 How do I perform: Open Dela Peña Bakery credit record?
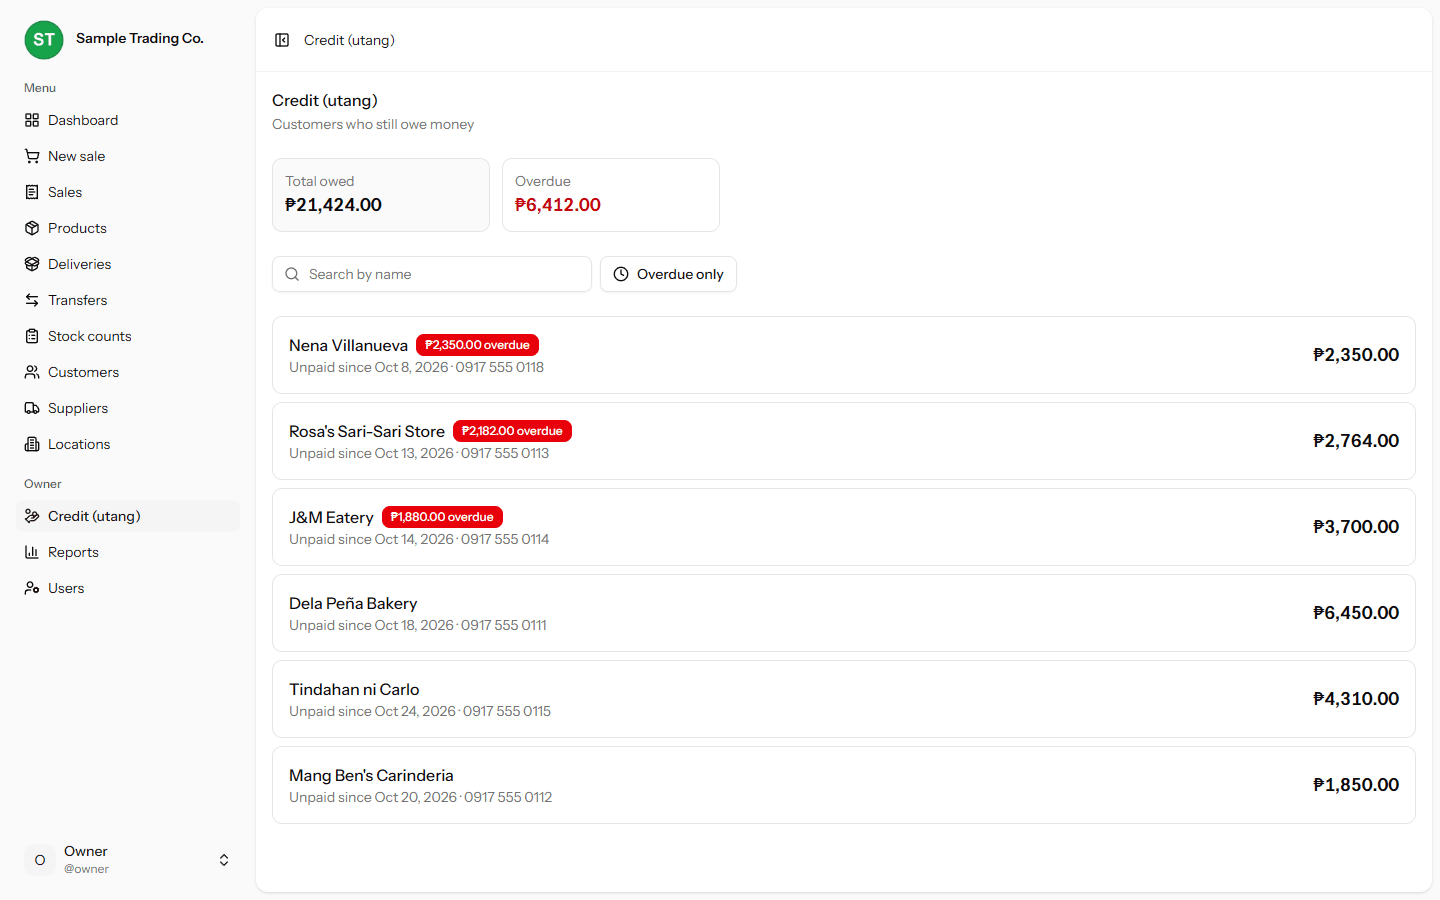tap(844, 613)
